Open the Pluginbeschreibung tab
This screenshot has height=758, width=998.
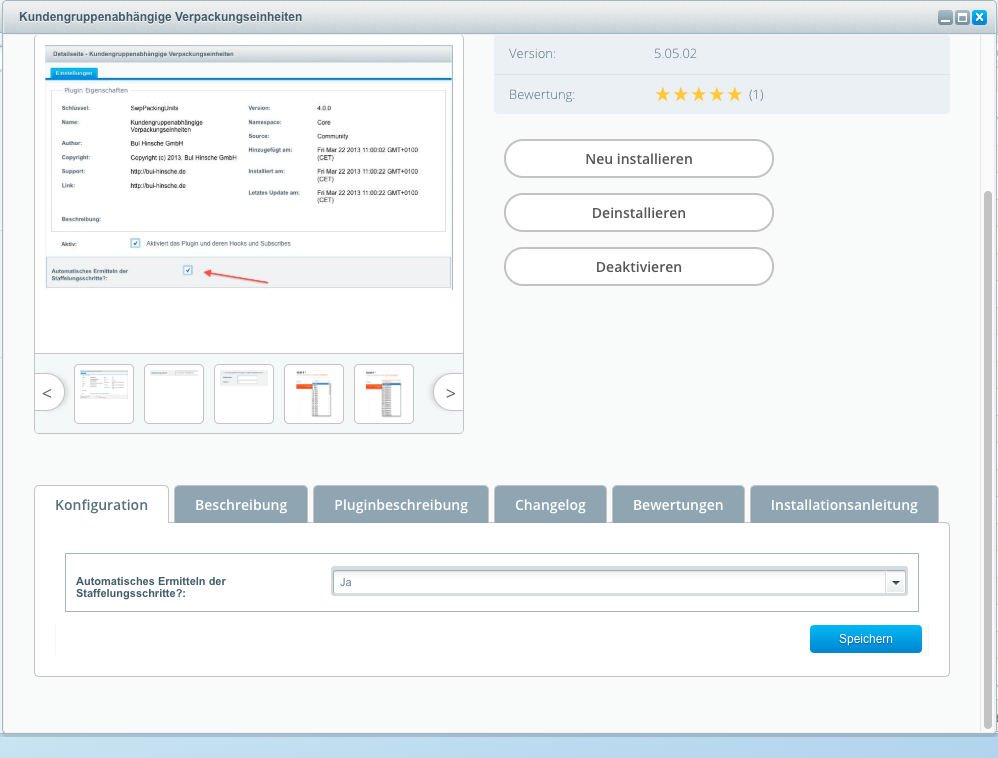coord(401,505)
